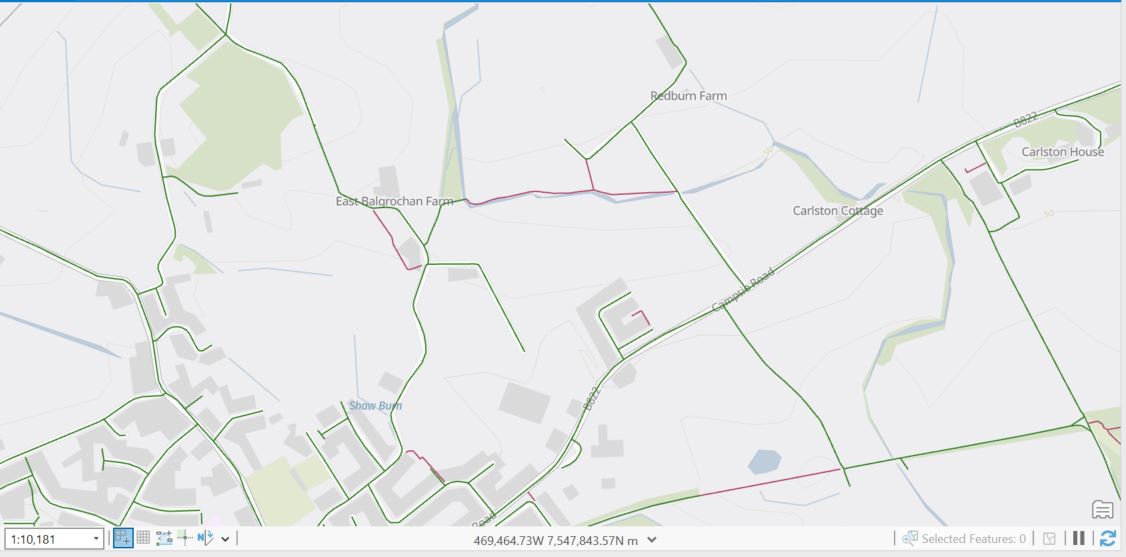Expand the chevron next to north arrow icon

tap(225, 538)
